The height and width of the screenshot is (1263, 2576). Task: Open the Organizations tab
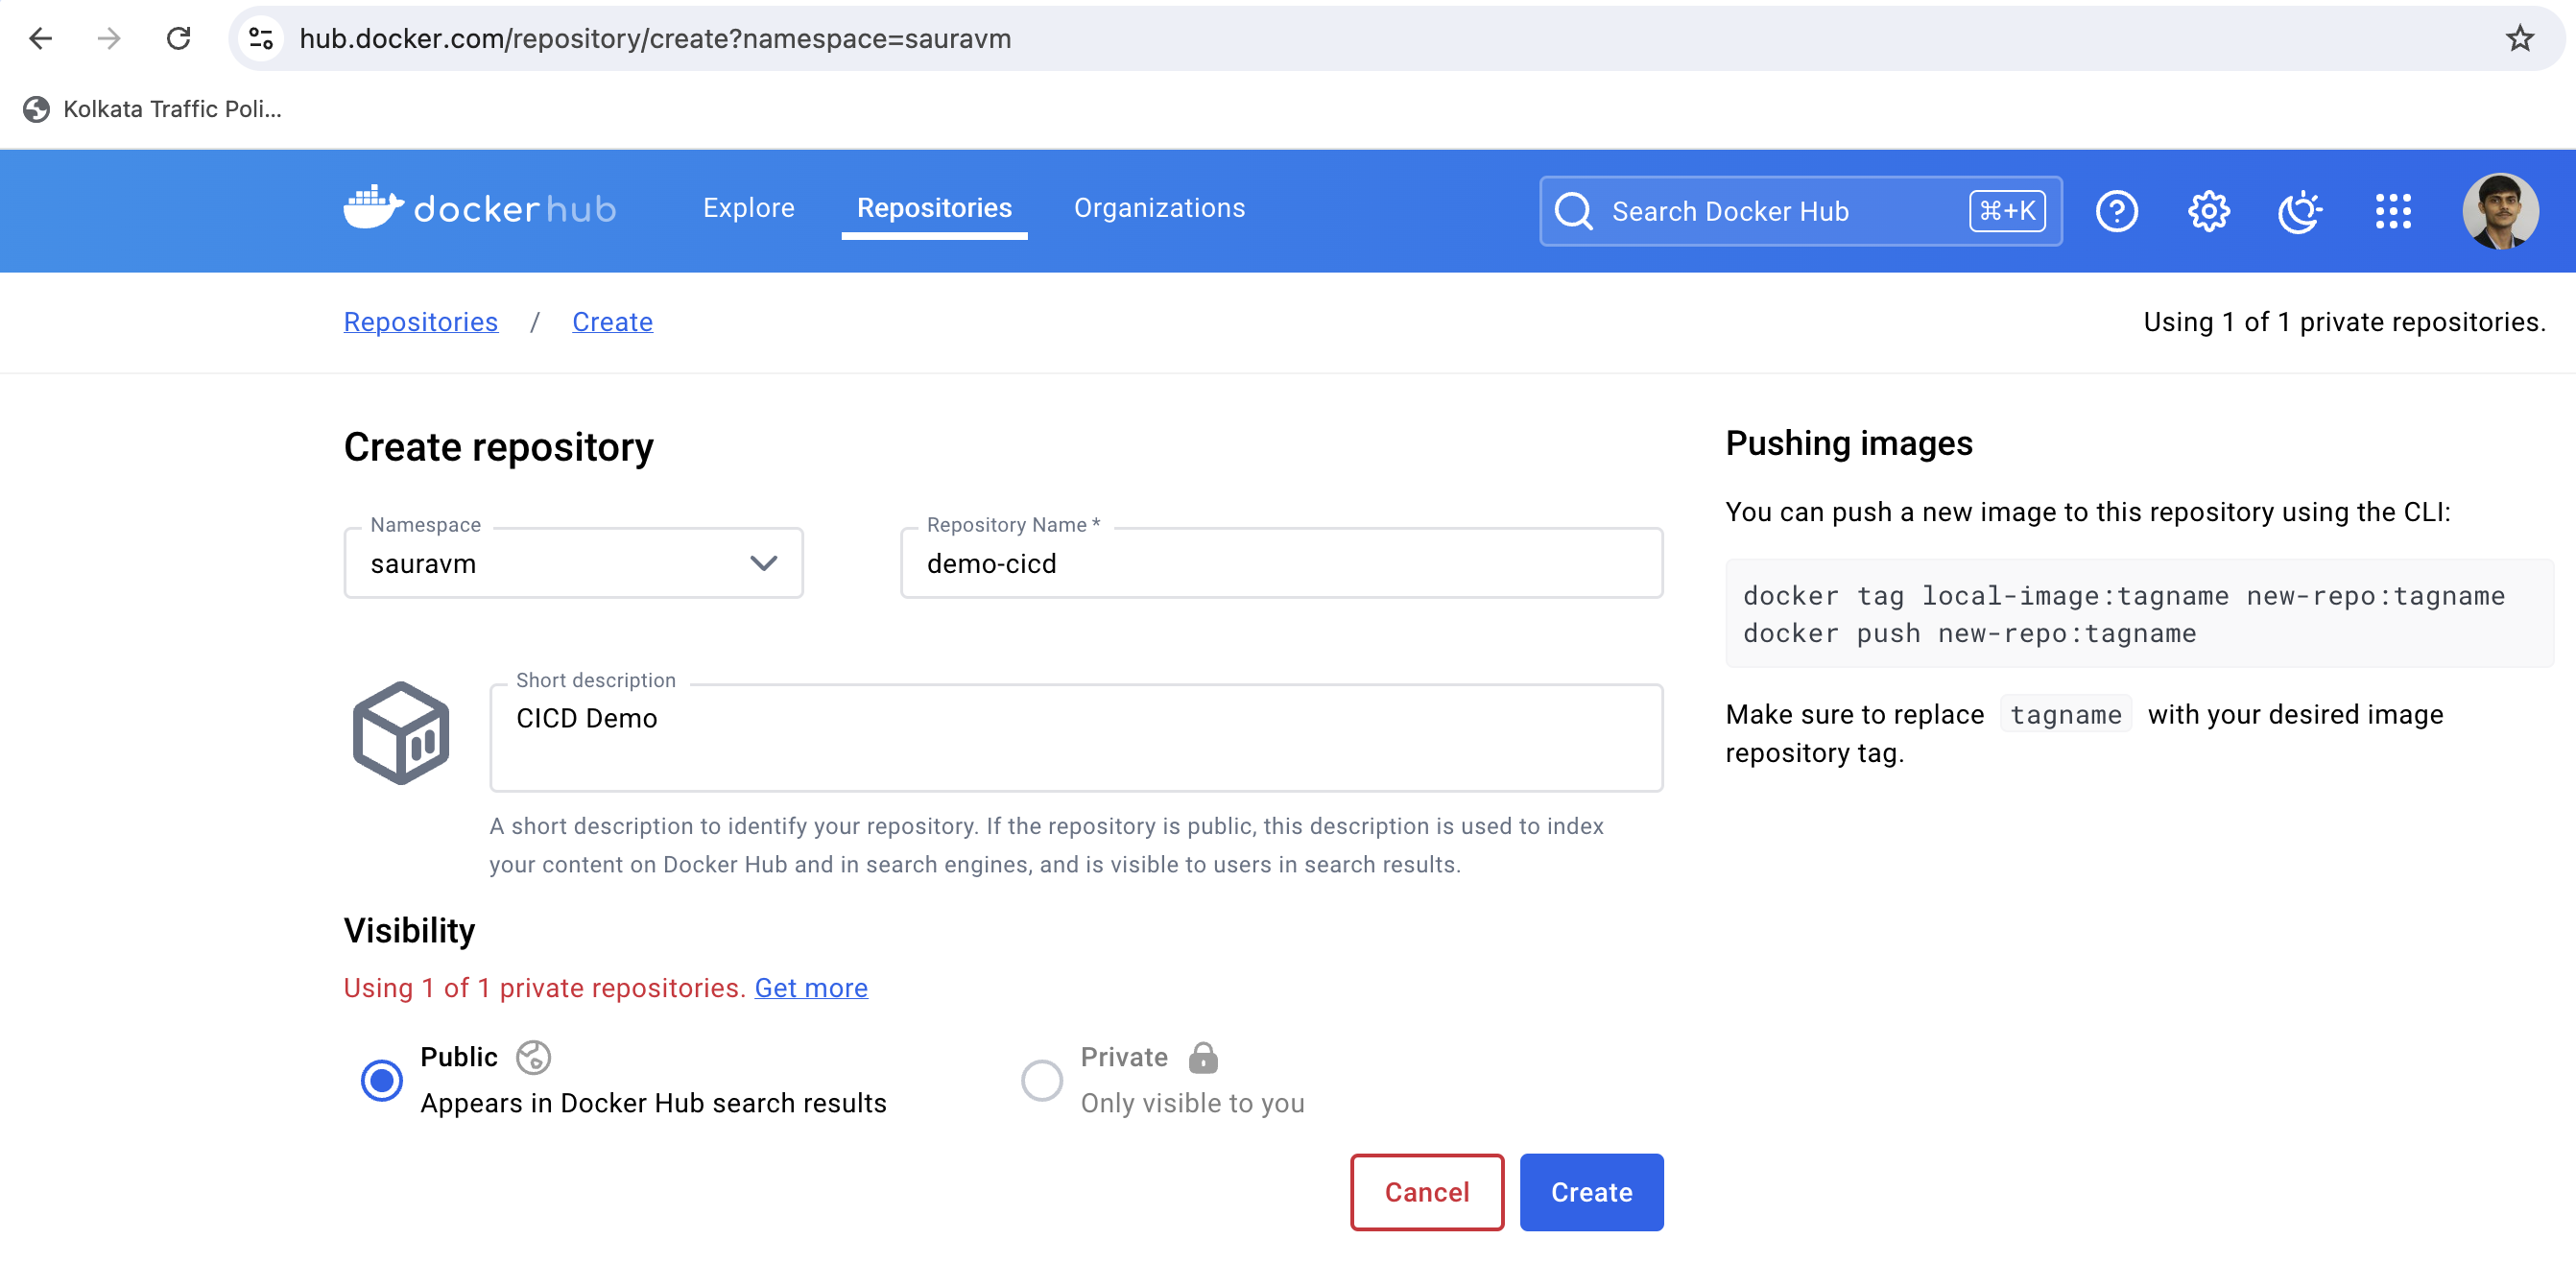point(1159,208)
